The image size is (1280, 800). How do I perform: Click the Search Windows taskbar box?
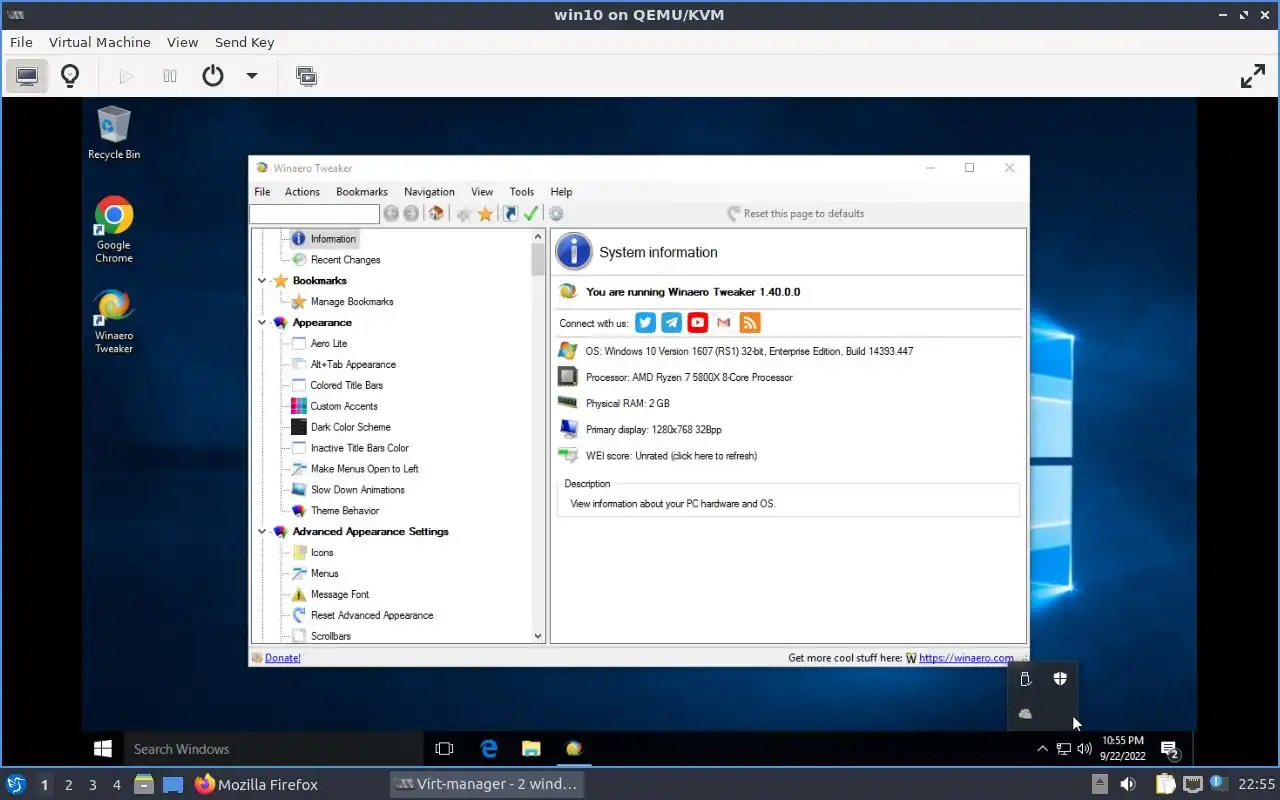pyautogui.click(x=273, y=749)
